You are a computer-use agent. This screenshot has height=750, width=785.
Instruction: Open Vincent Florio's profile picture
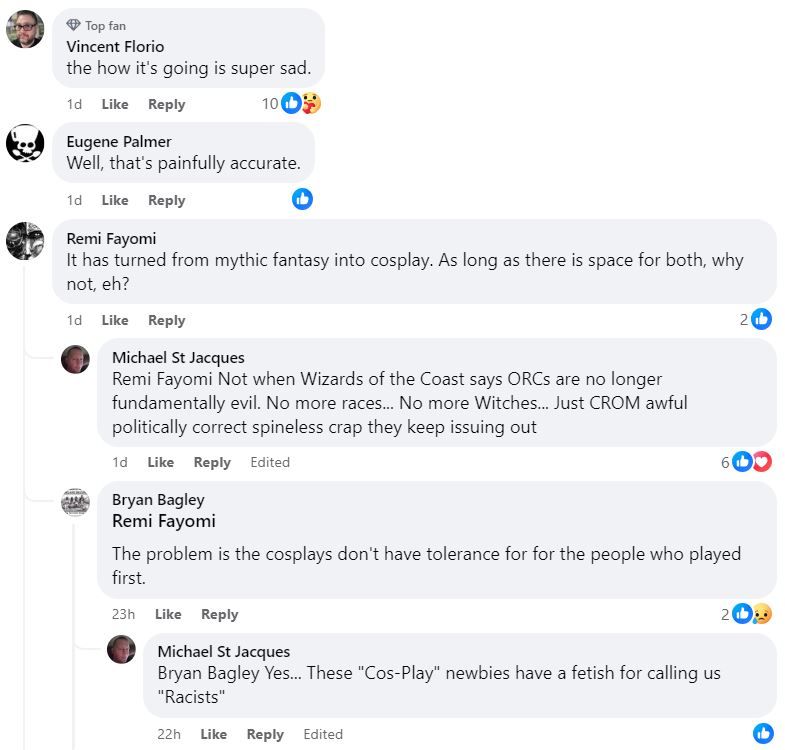(25, 30)
